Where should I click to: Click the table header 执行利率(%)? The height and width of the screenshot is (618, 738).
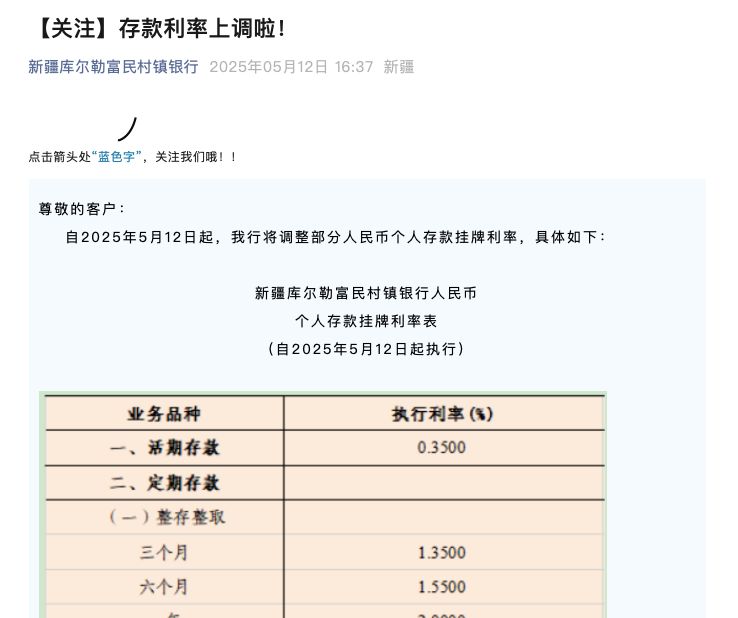[x=442, y=414]
